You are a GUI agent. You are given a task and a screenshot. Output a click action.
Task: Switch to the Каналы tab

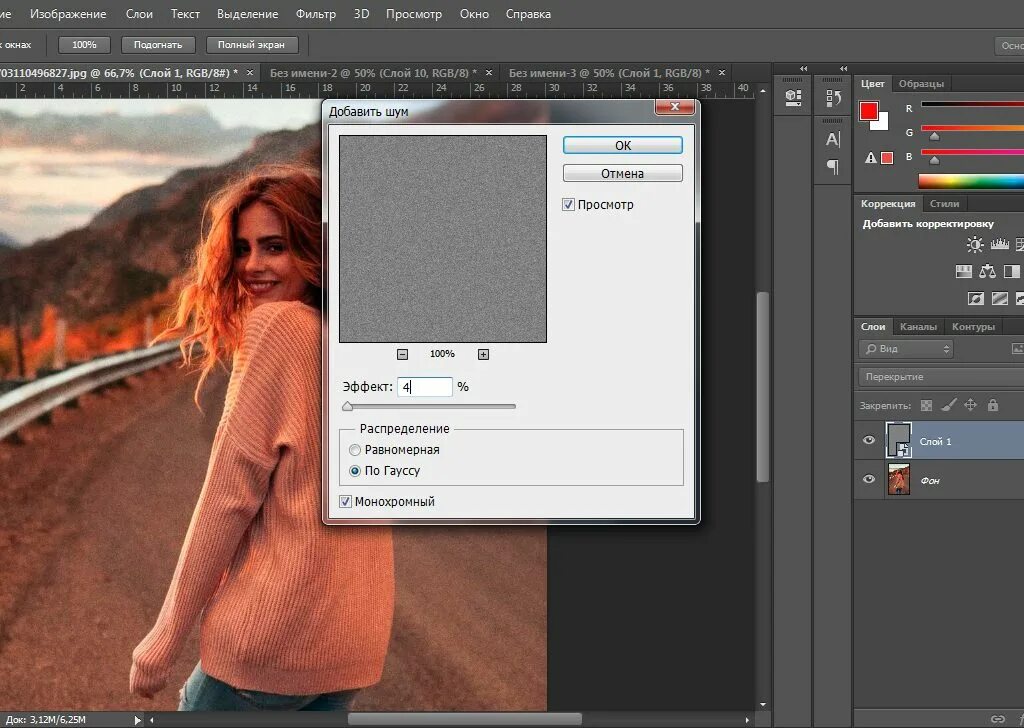click(x=918, y=327)
